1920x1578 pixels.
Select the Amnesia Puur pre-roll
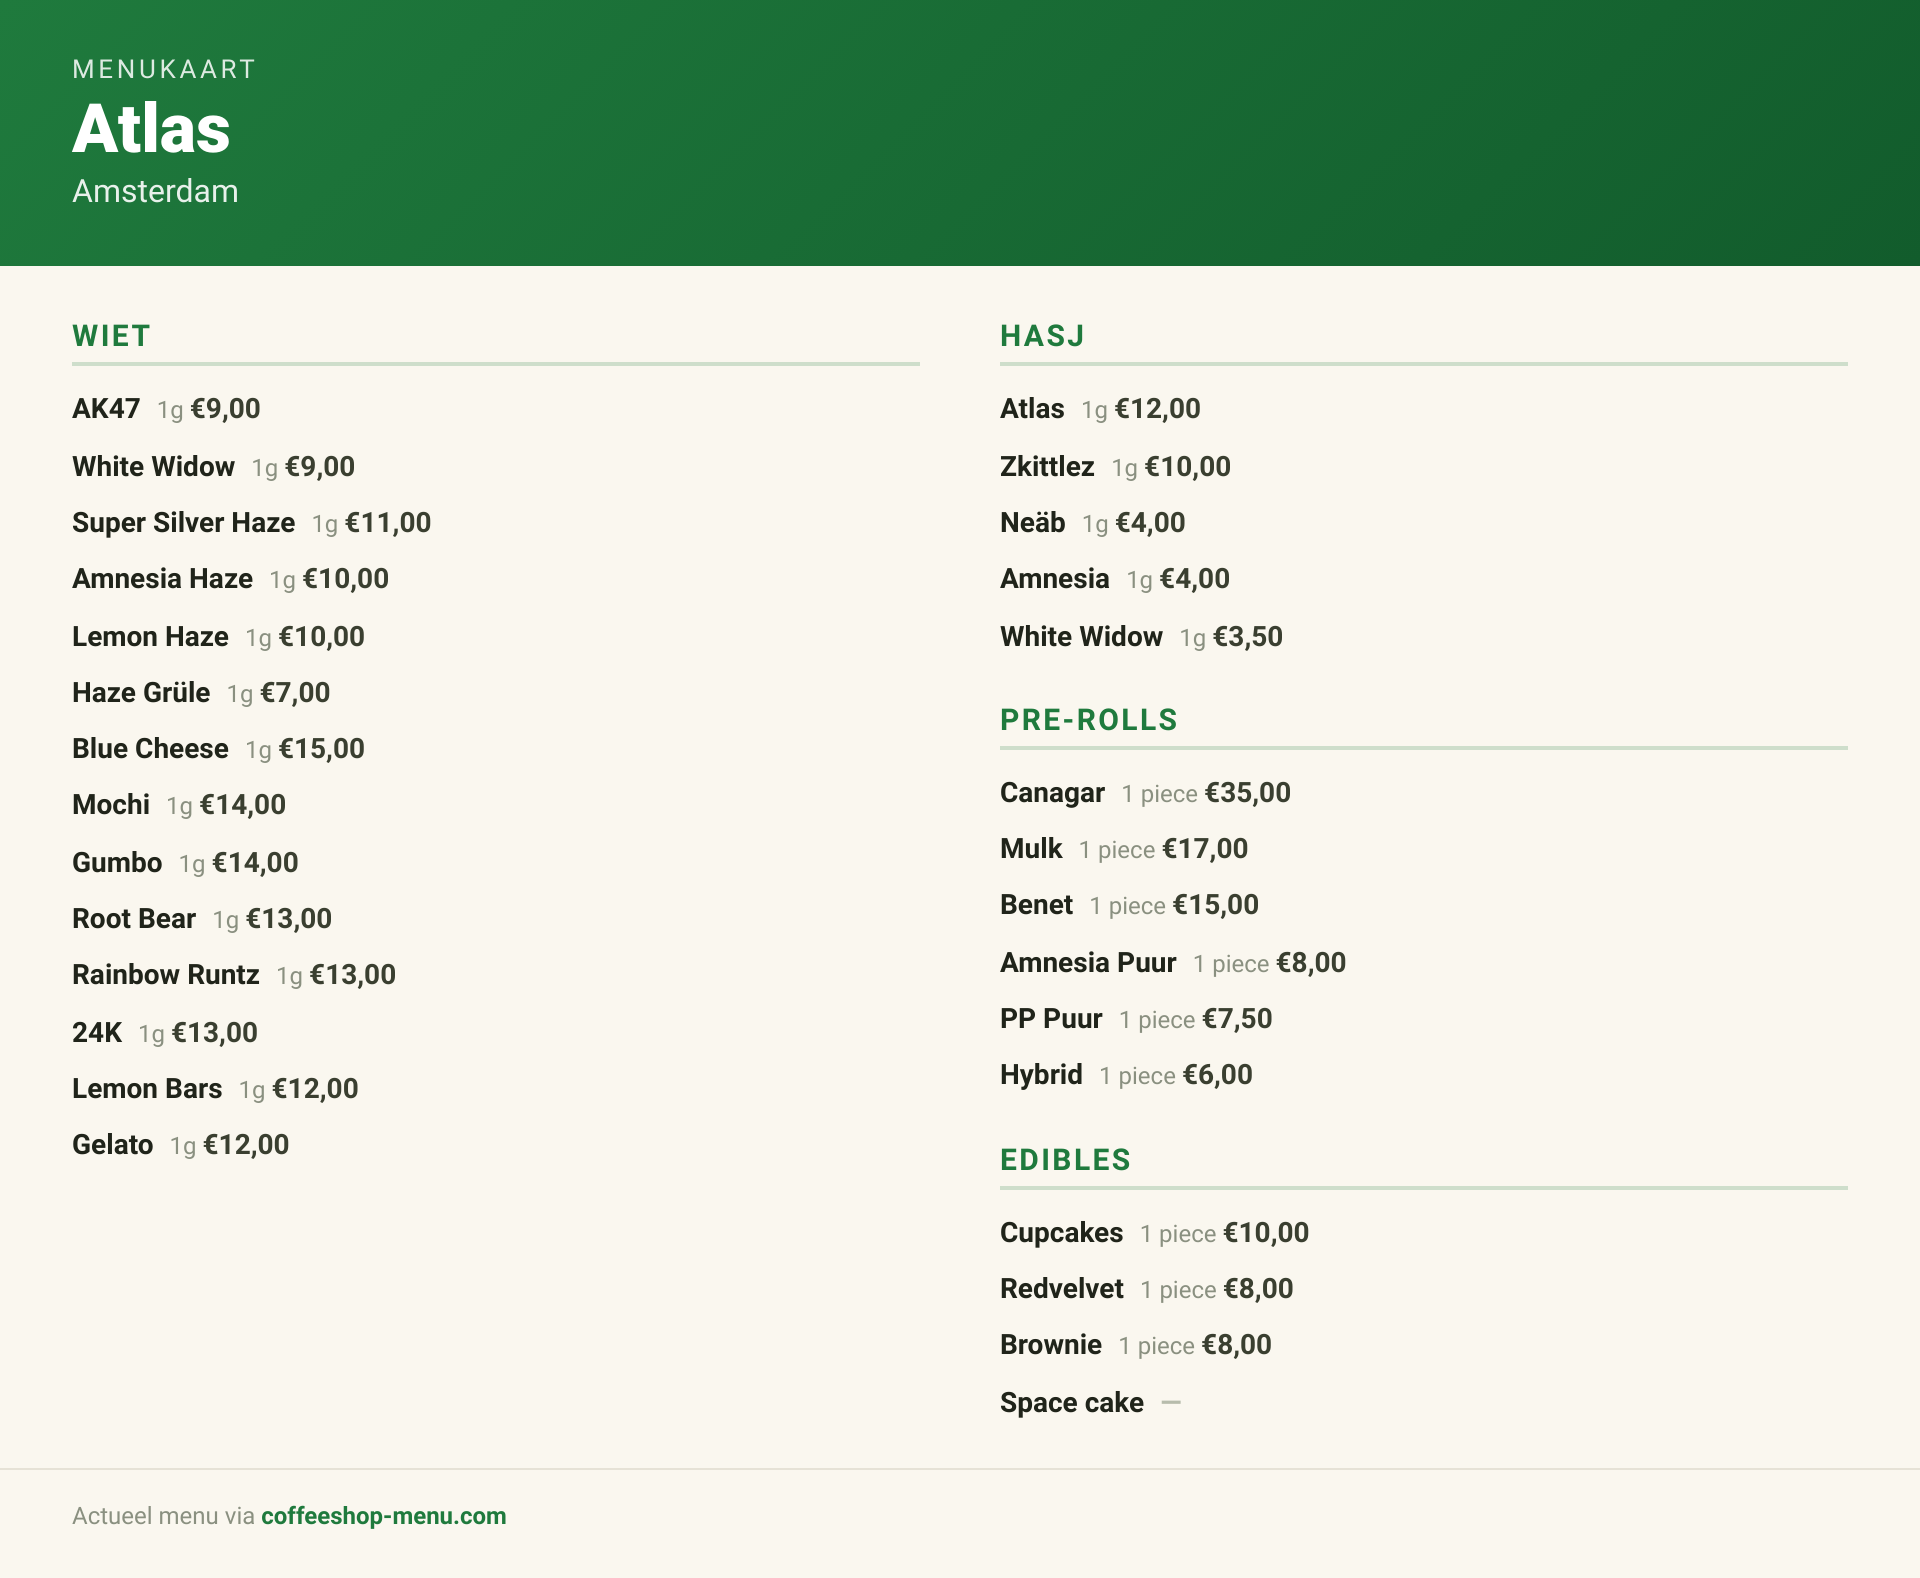tap(1173, 963)
